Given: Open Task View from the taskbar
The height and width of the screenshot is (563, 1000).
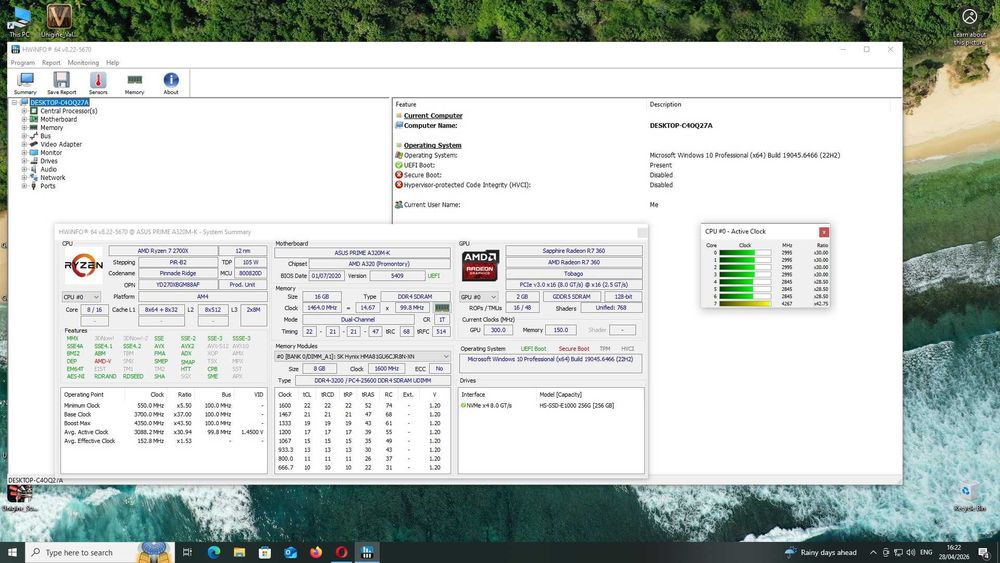Looking at the screenshot, I should pyautogui.click(x=187, y=552).
